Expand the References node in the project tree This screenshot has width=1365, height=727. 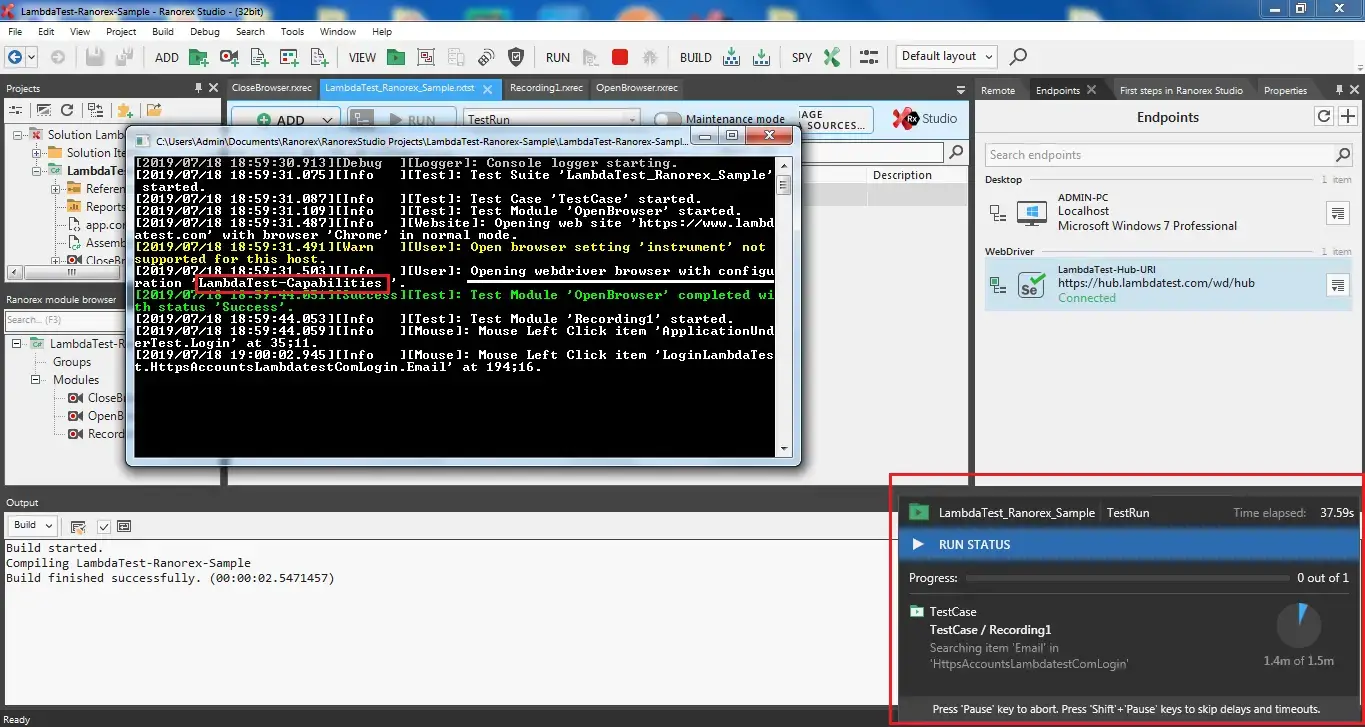click(x=55, y=188)
